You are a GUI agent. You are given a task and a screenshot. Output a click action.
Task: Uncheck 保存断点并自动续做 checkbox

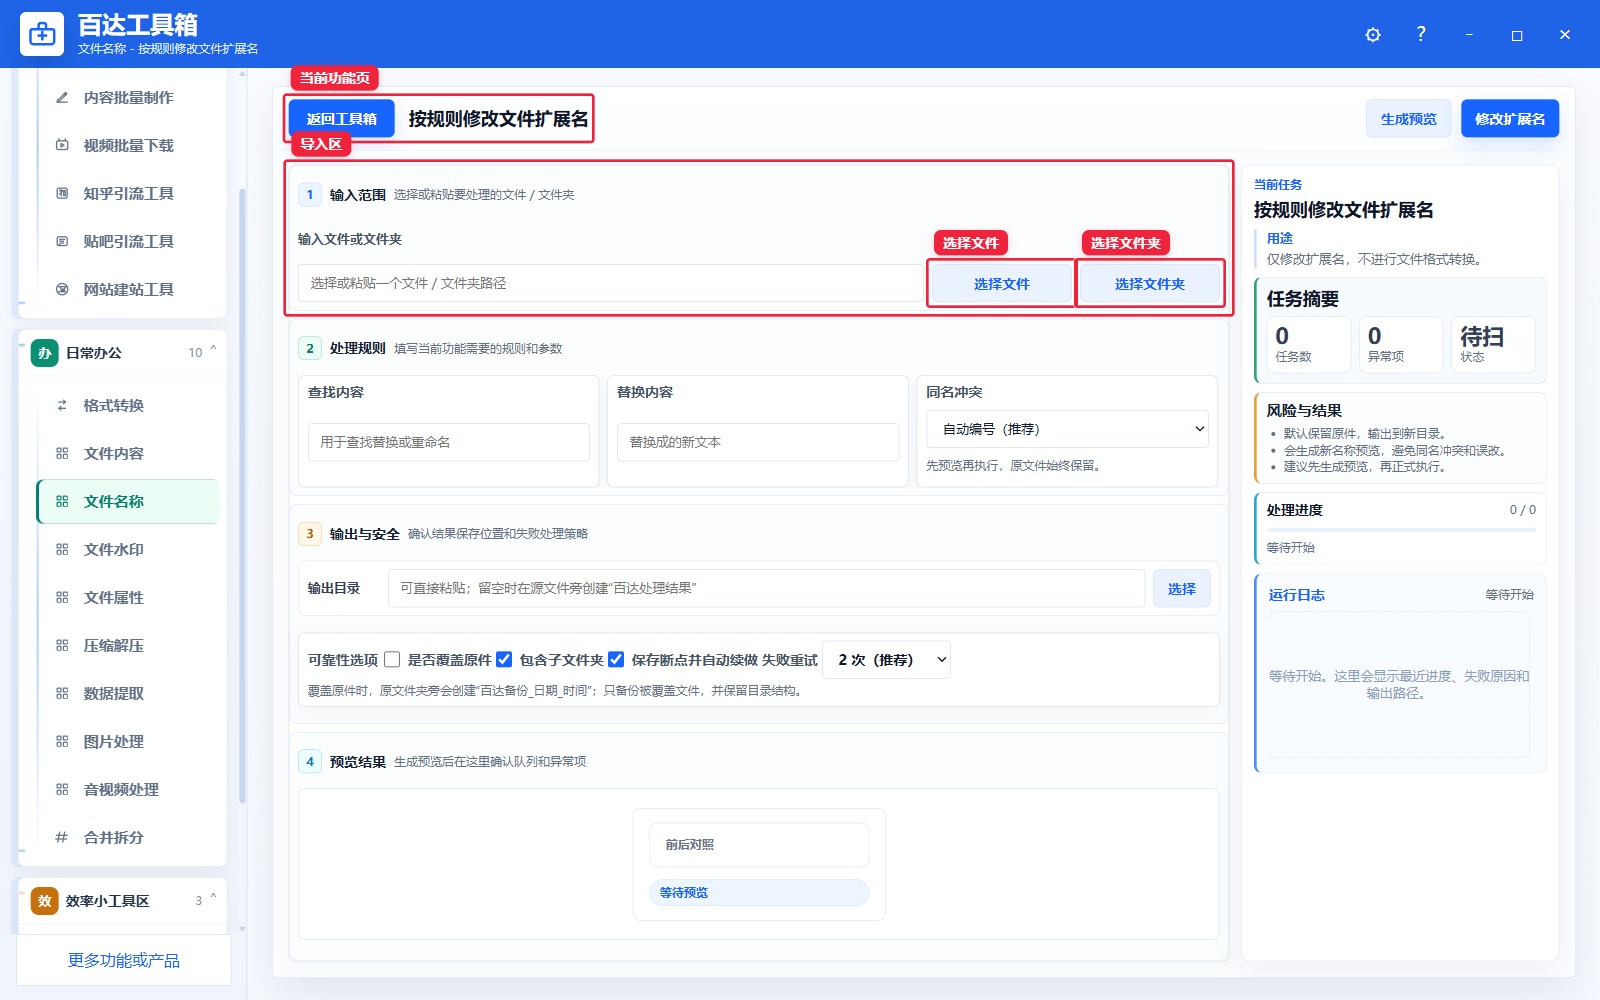(616, 659)
